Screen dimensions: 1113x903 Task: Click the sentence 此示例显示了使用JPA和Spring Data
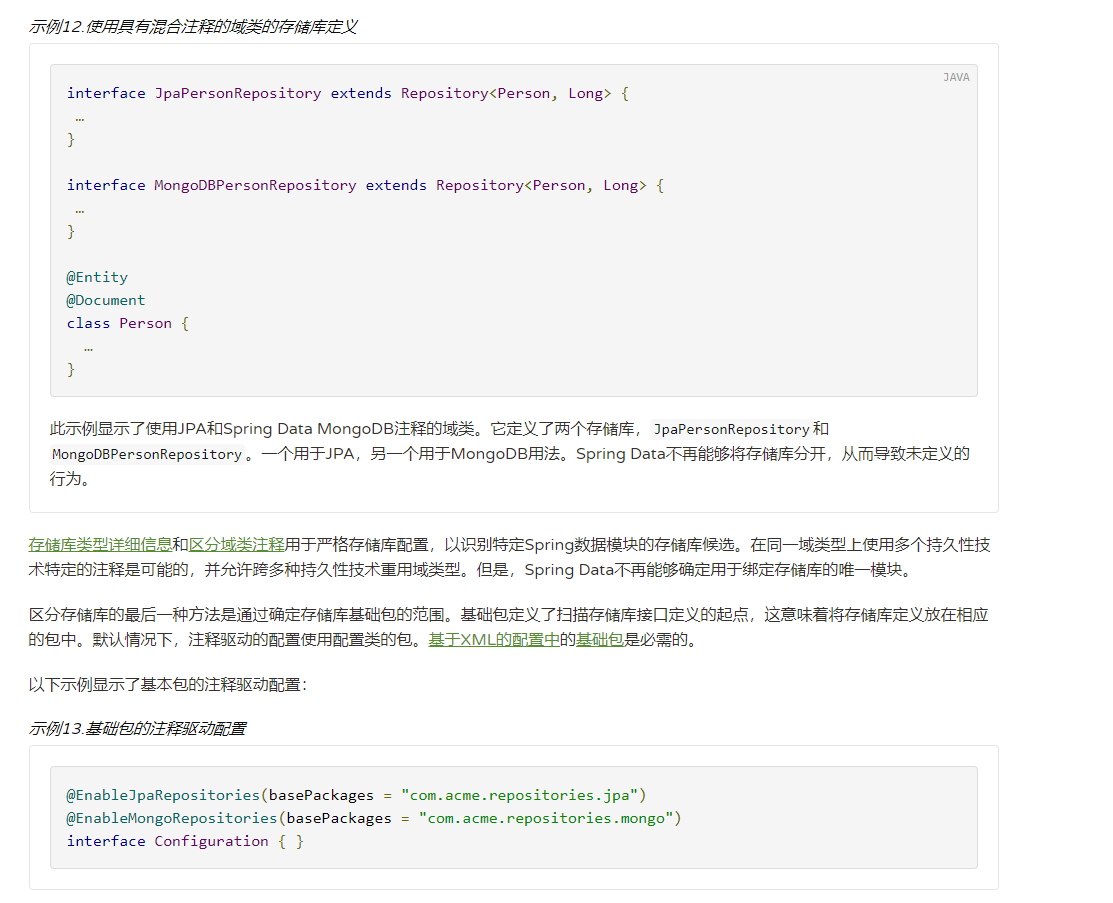510,454
